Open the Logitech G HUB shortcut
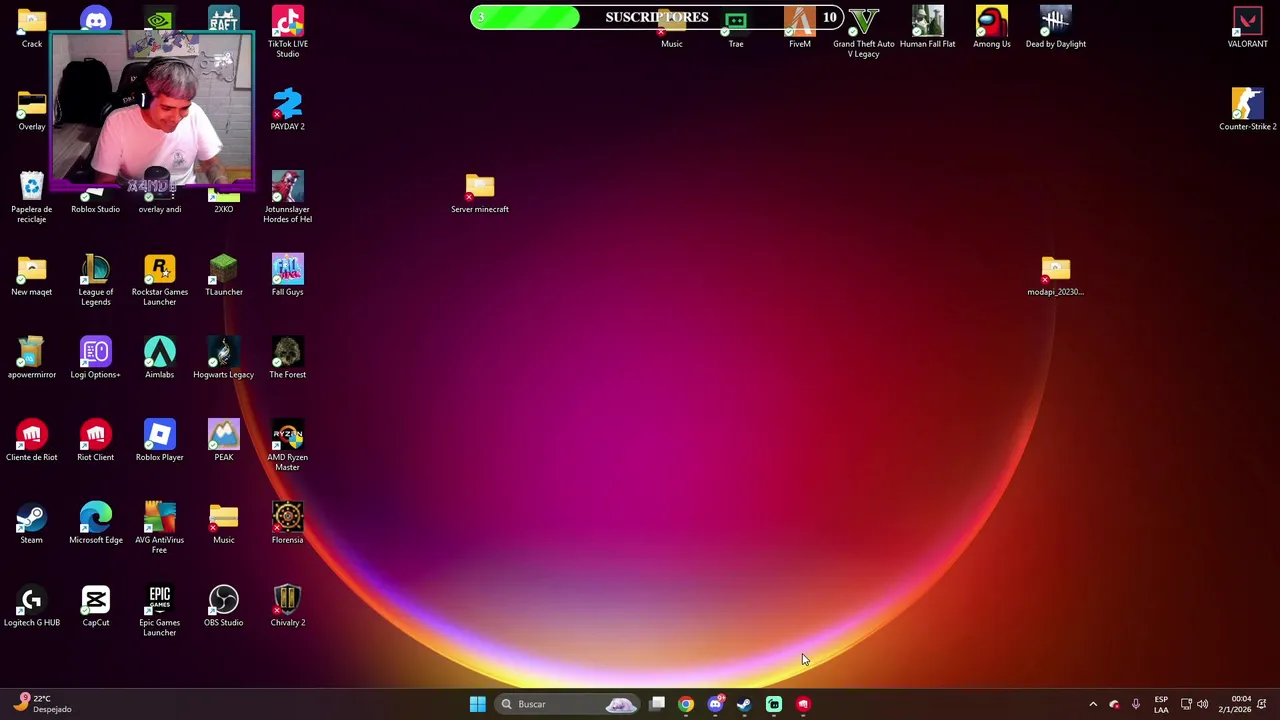The height and width of the screenshot is (720, 1280). pyautogui.click(x=32, y=606)
